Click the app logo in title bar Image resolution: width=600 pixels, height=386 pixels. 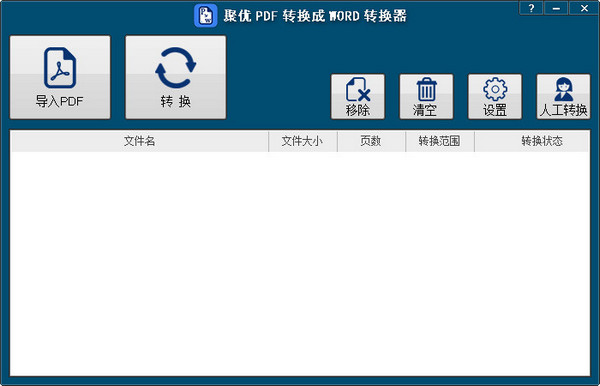[205, 16]
